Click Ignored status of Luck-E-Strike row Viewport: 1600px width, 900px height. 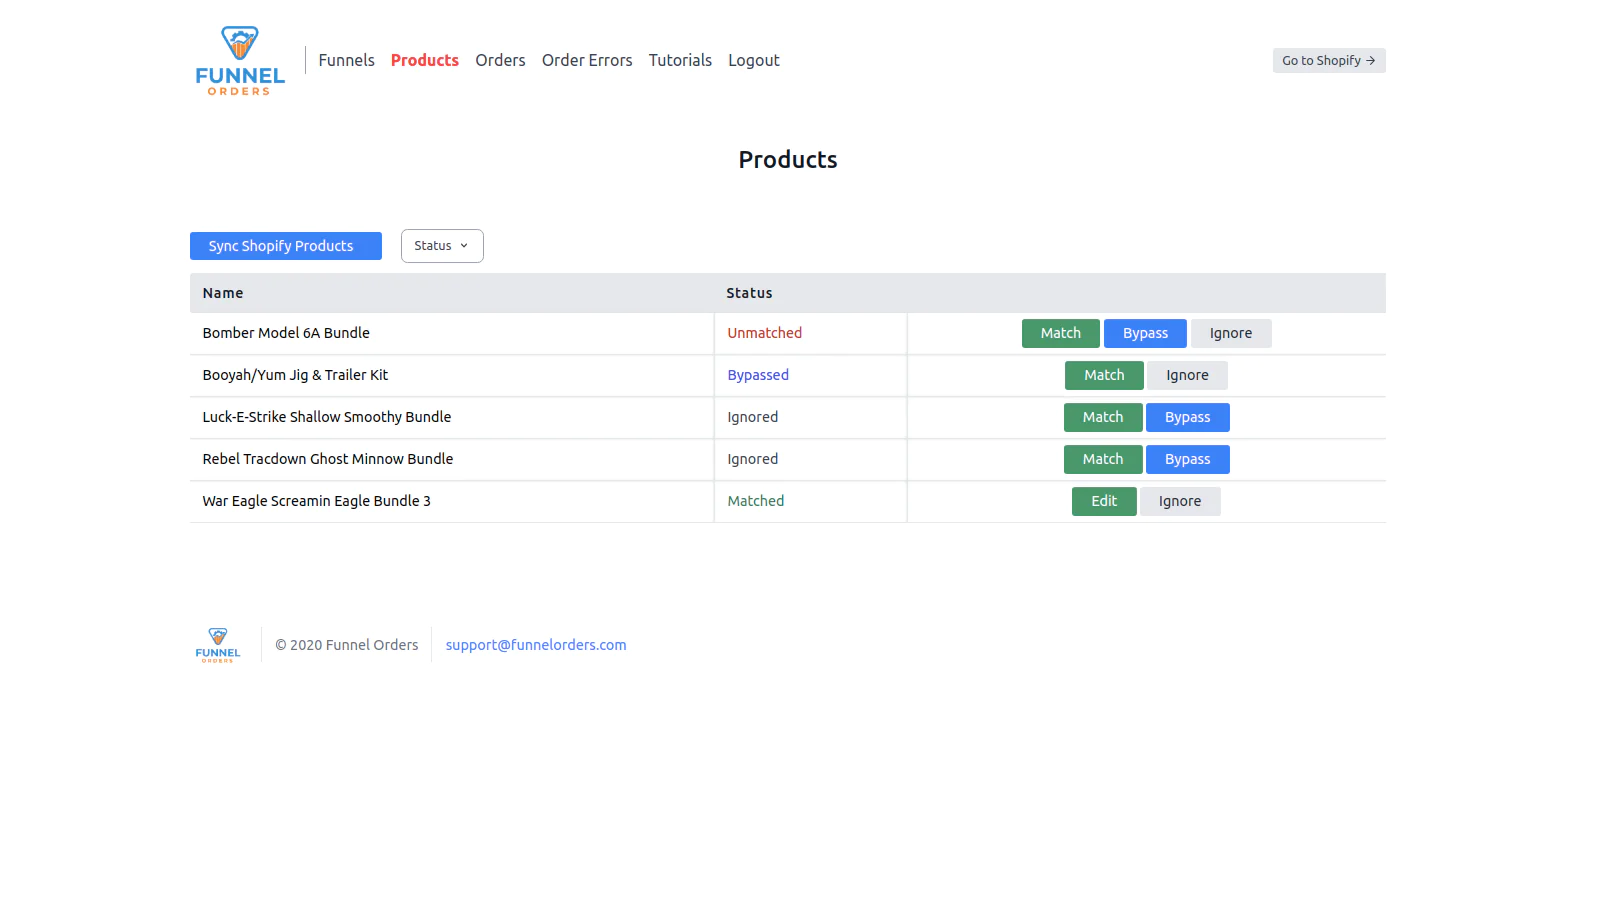753,417
